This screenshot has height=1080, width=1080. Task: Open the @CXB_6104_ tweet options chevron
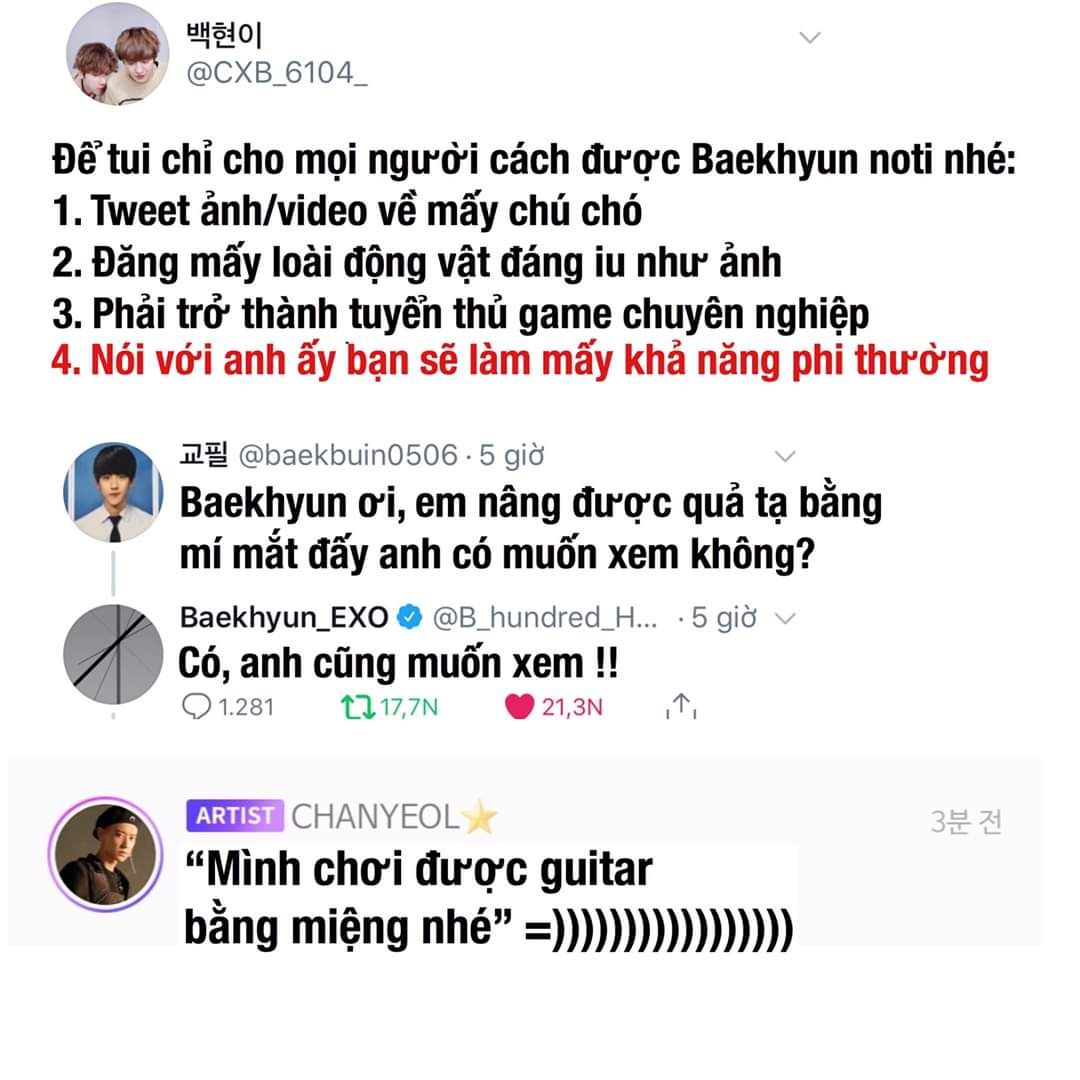coord(809,37)
